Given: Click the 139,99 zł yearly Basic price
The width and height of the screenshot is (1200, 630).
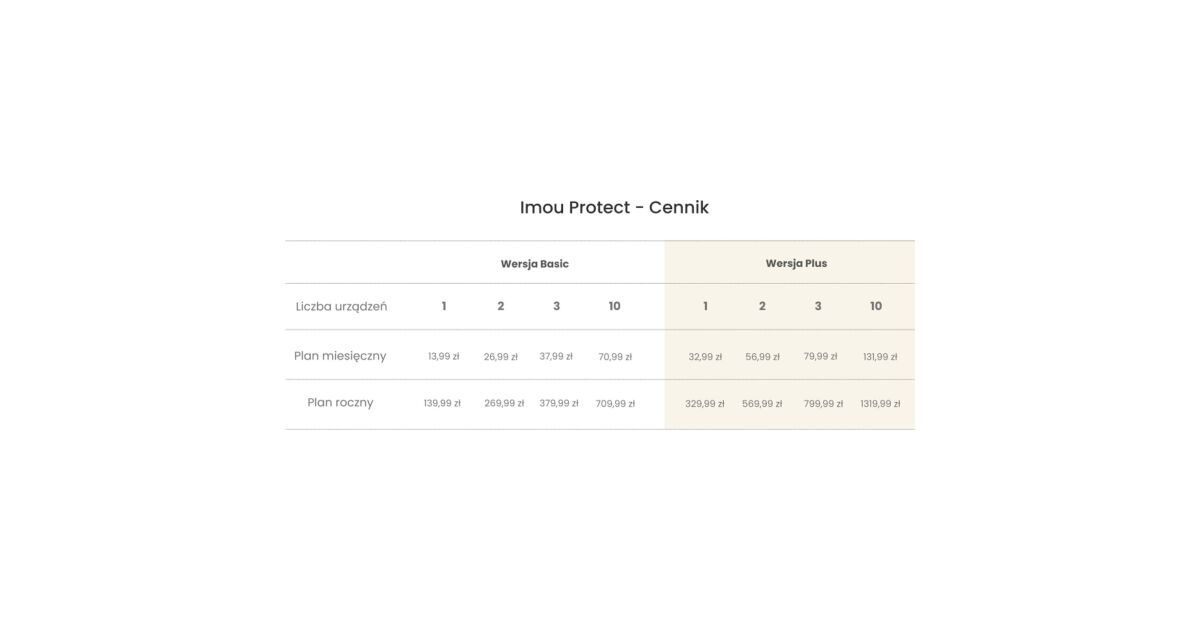Looking at the screenshot, I should pyautogui.click(x=442, y=404).
